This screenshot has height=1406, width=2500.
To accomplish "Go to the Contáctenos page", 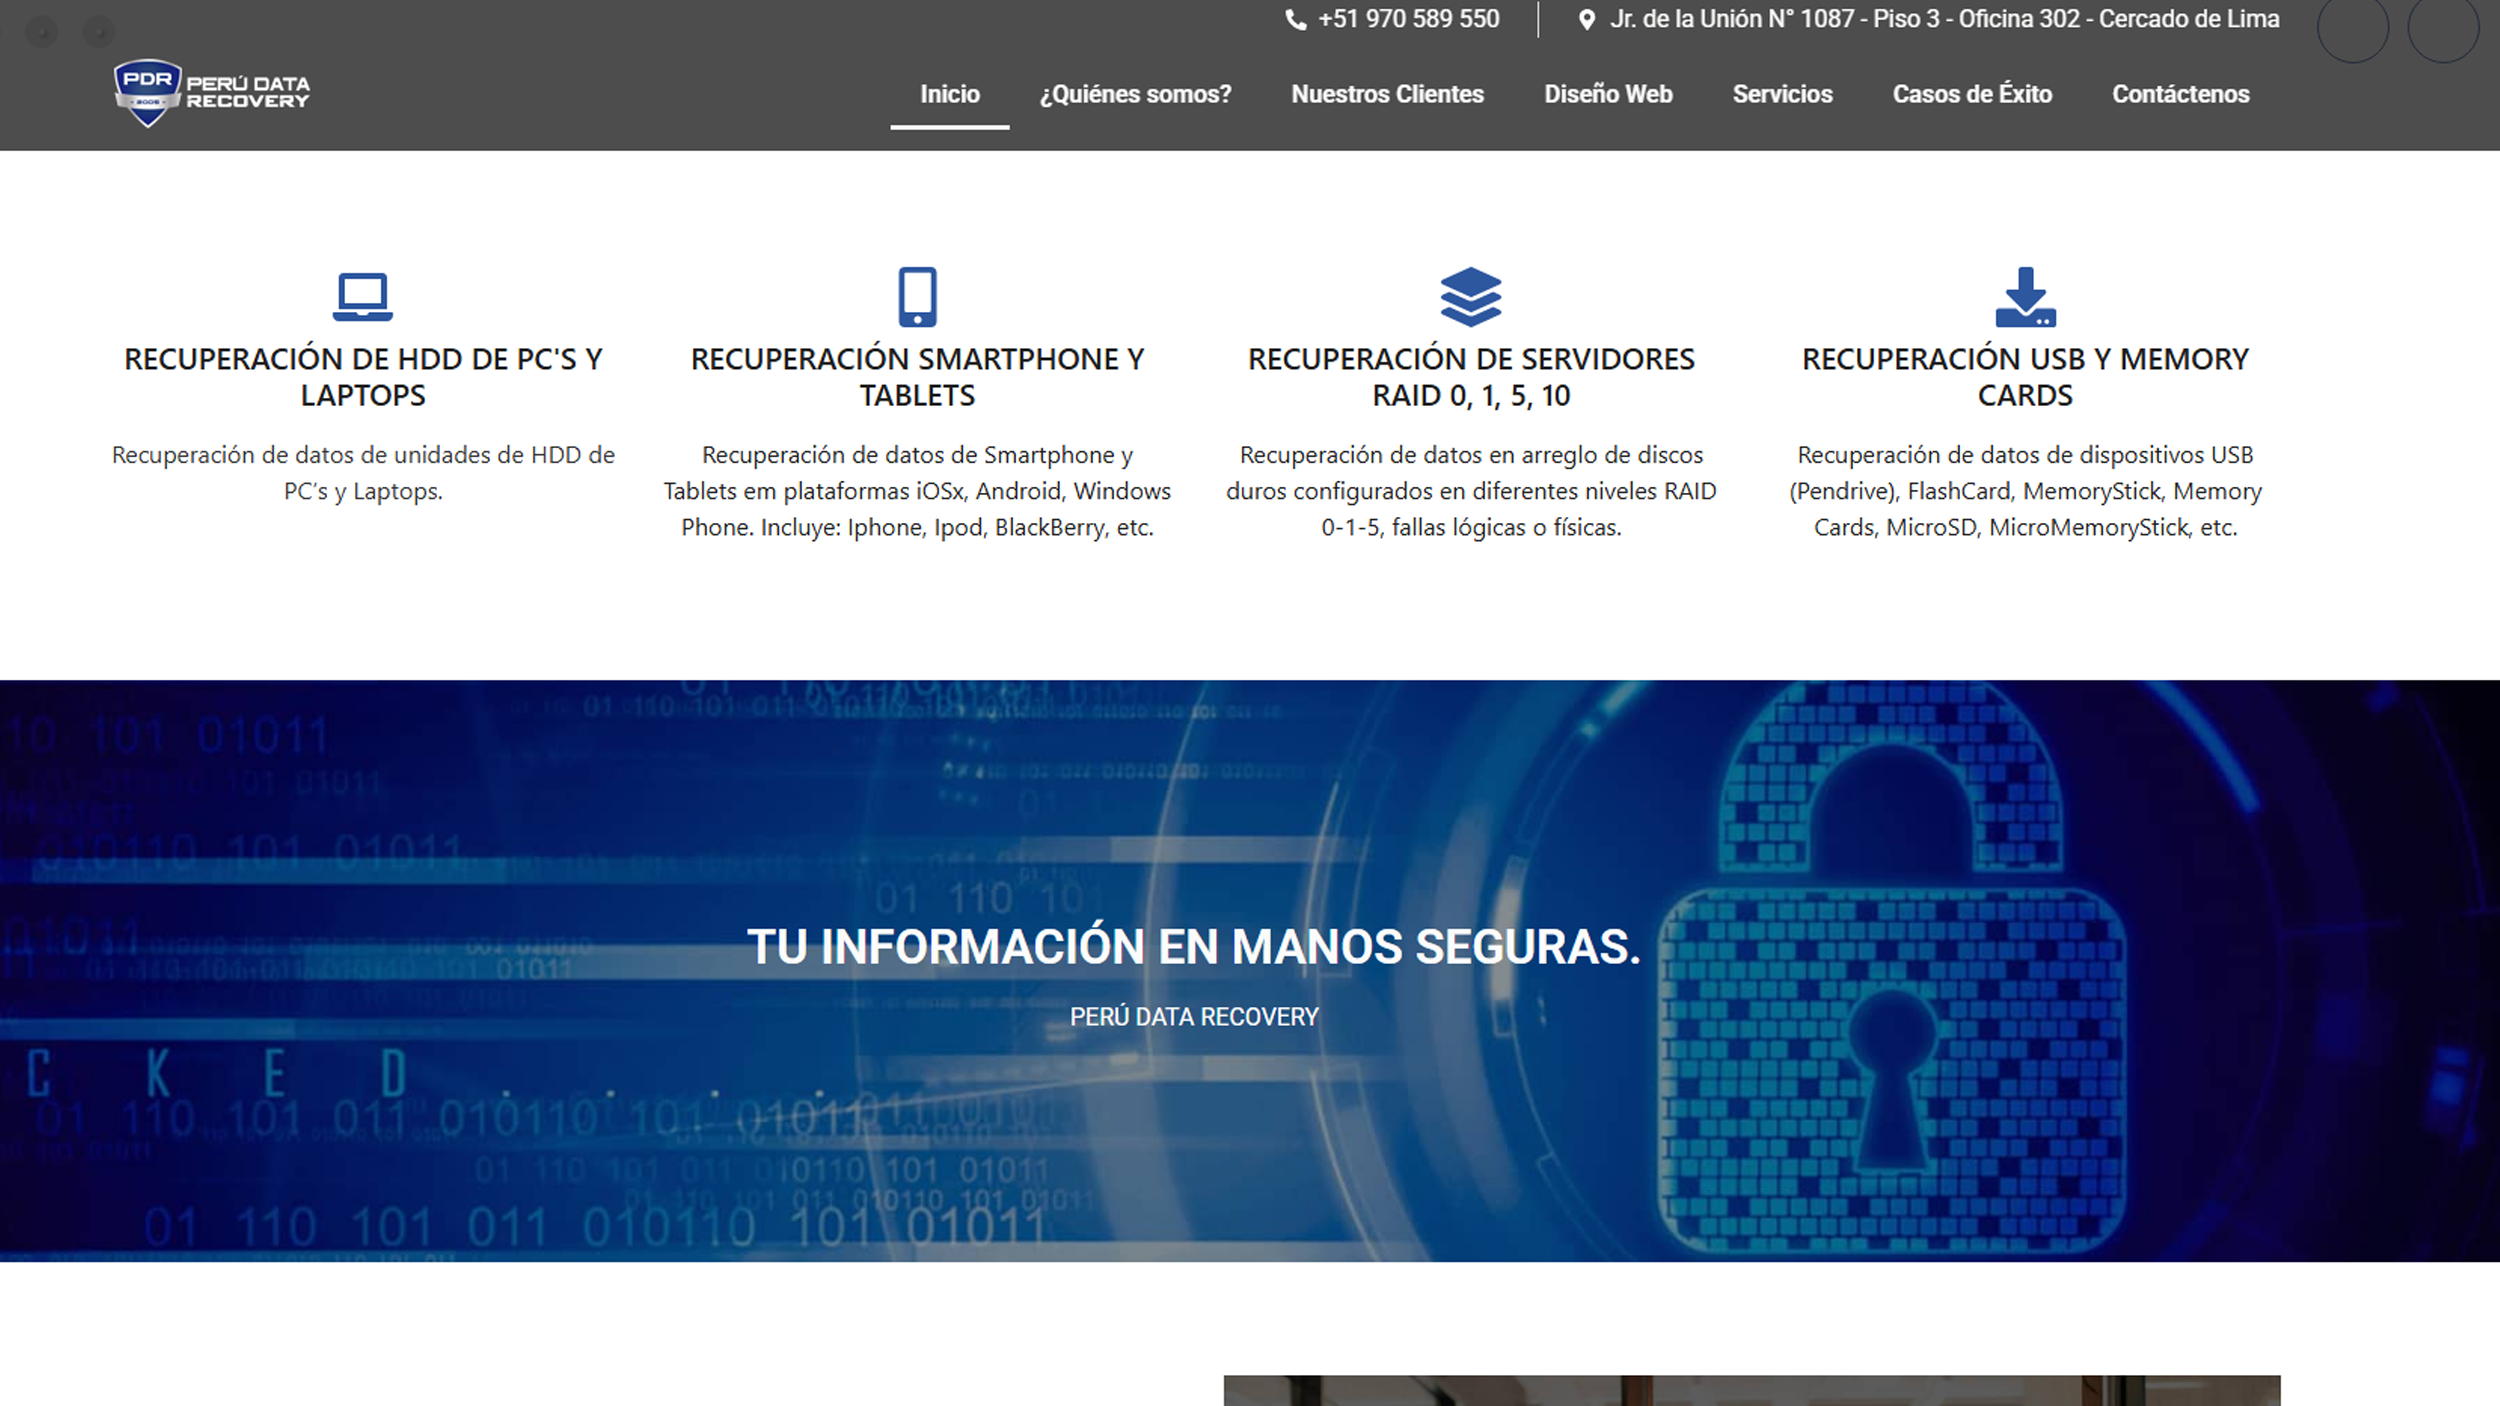I will pyautogui.click(x=2179, y=94).
